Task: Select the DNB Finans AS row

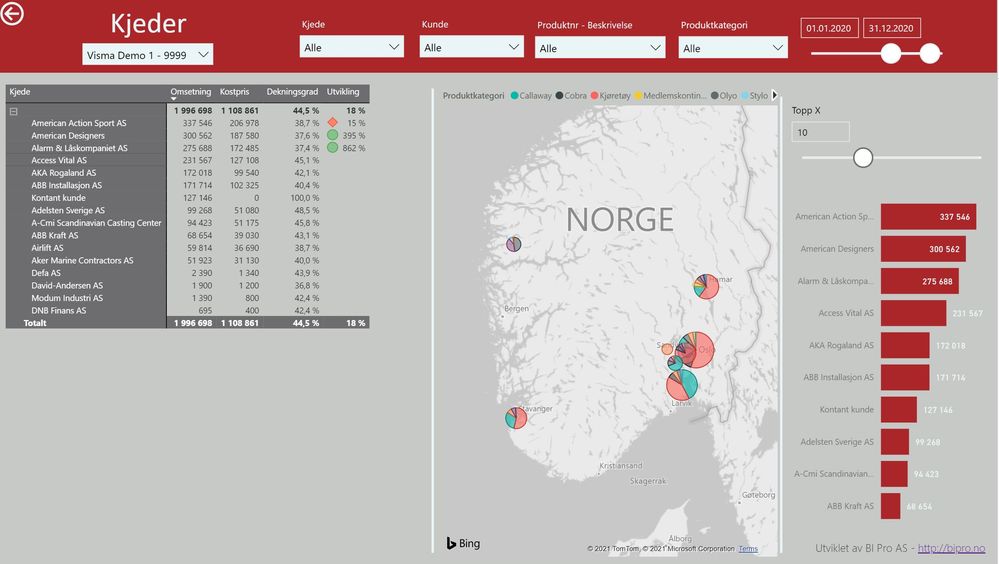Action: pyautogui.click(x=187, y=310)
